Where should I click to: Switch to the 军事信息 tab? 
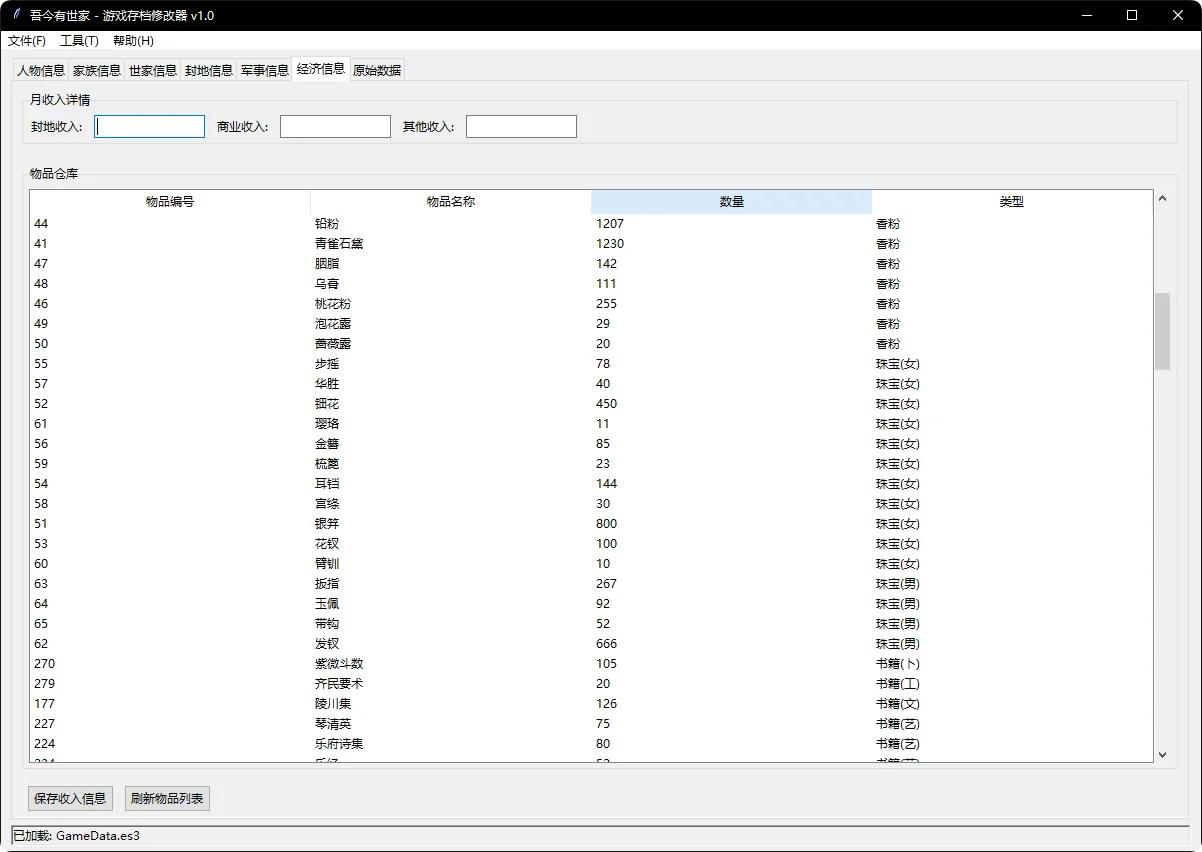click(265, 70)
